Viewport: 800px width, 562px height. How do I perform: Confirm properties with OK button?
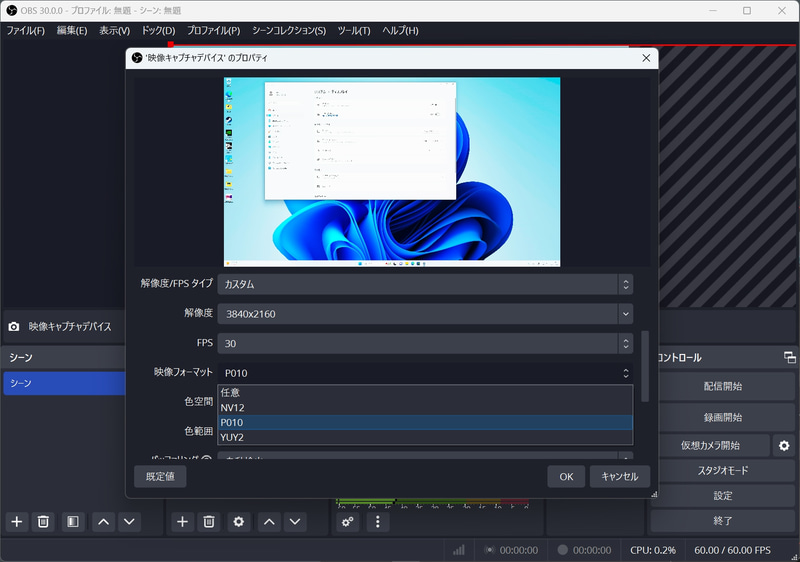pyautogui.click(x=566, y=476)
